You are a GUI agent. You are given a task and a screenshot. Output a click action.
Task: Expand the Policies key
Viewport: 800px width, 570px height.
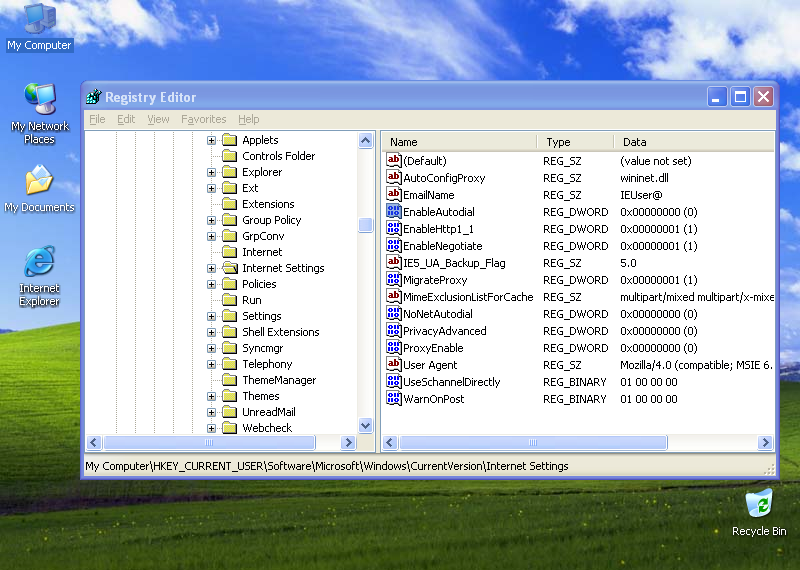(211, 284)
